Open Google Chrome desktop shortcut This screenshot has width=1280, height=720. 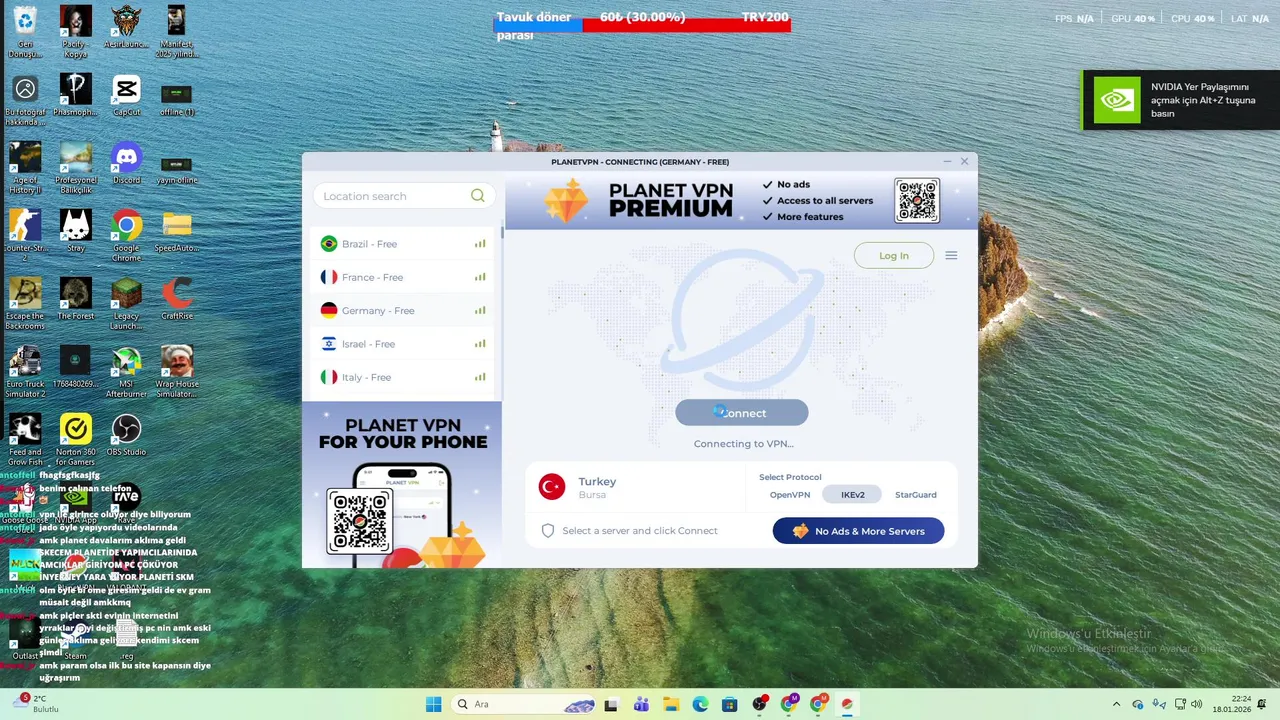(x=126, y=236)
